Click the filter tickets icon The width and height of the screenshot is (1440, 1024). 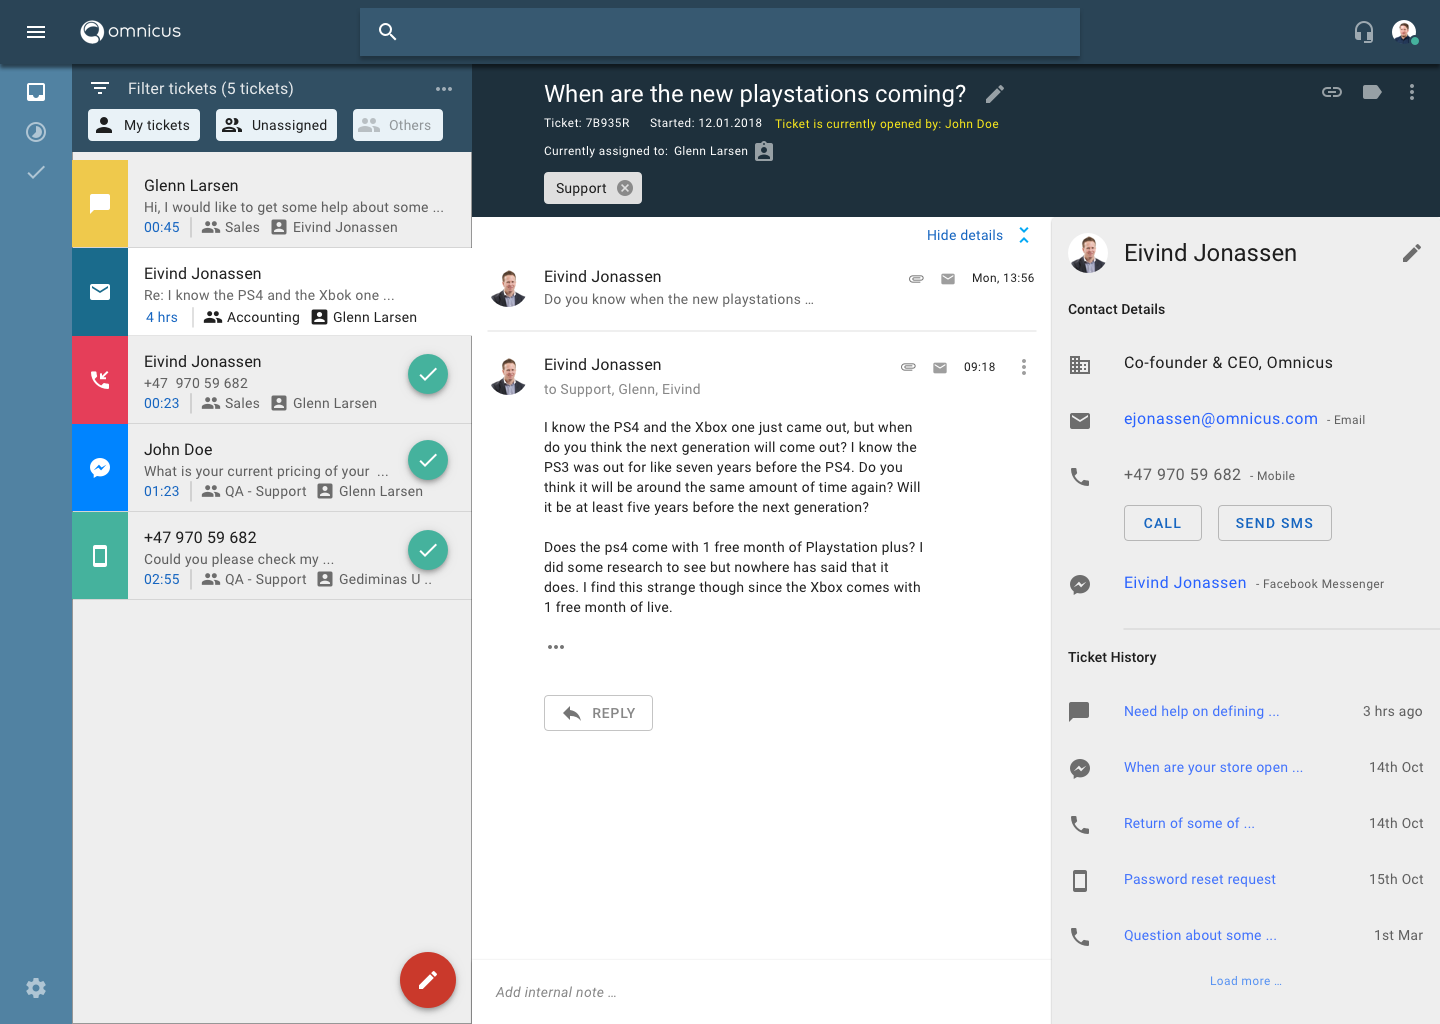tap(100, 88)
